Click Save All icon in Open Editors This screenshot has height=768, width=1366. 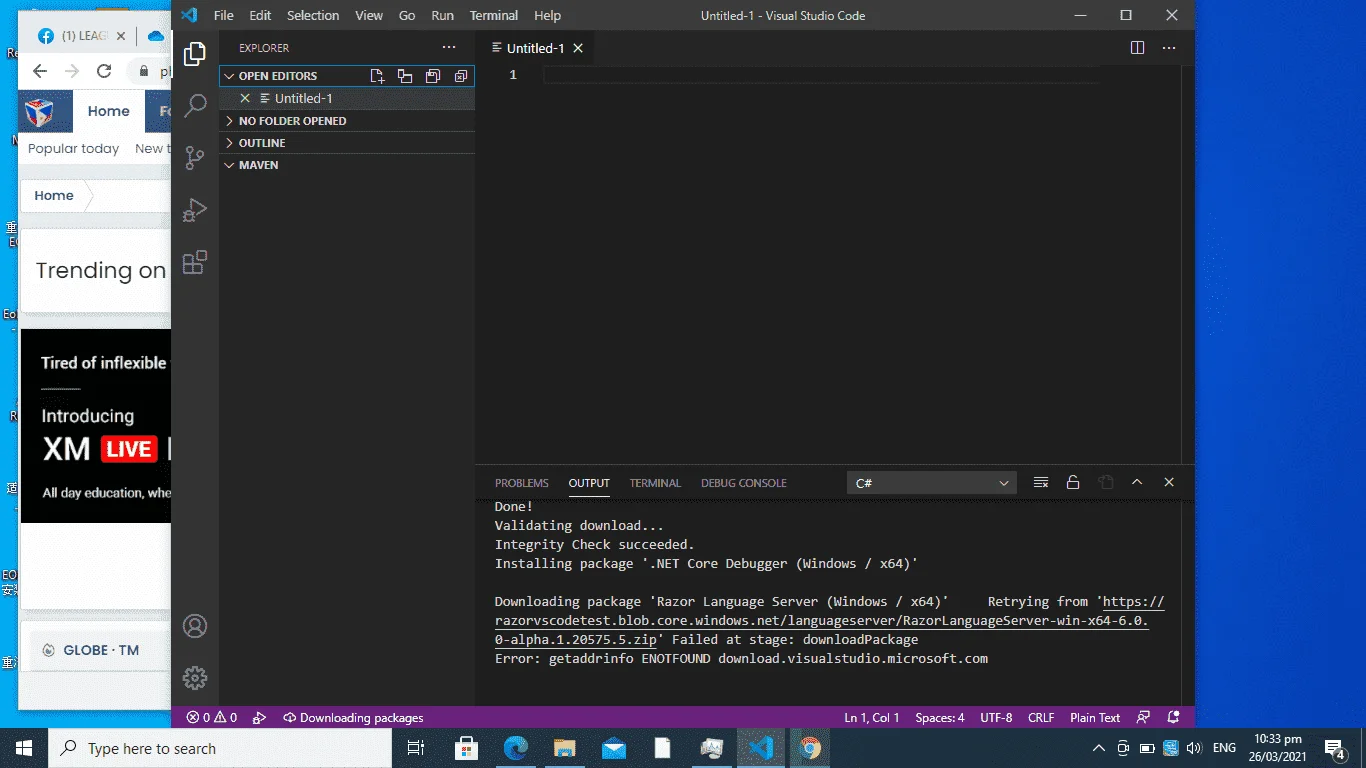(433, 76)
